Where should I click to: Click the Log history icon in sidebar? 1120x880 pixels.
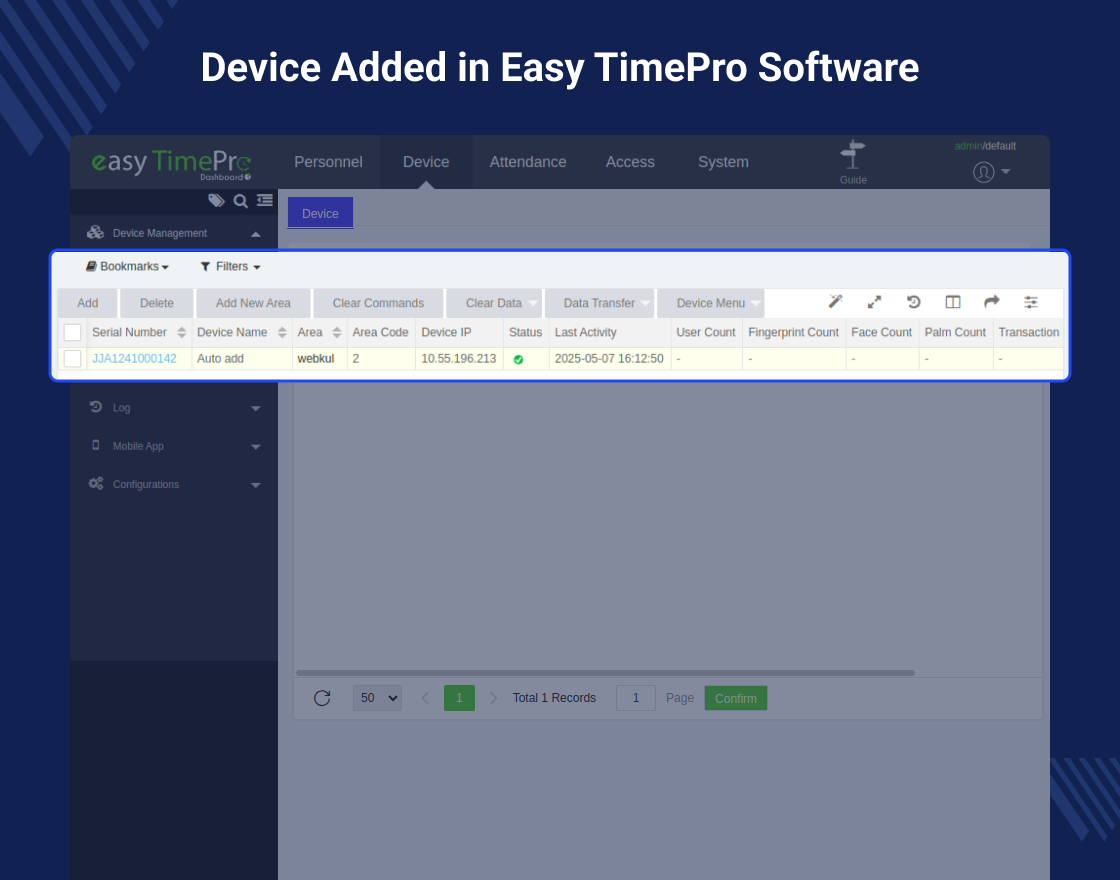(x=96, y=406)
